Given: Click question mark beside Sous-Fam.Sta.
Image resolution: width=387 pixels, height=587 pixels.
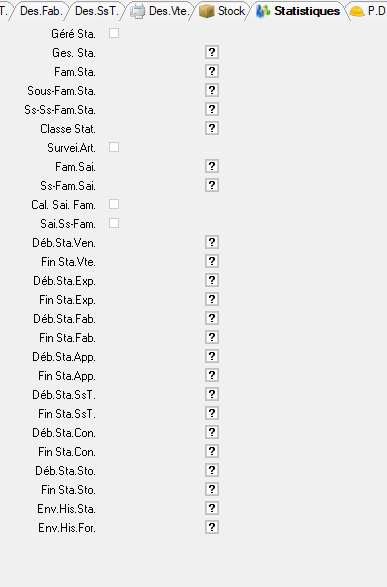Looking at the screenshot, I should point(212,90).
